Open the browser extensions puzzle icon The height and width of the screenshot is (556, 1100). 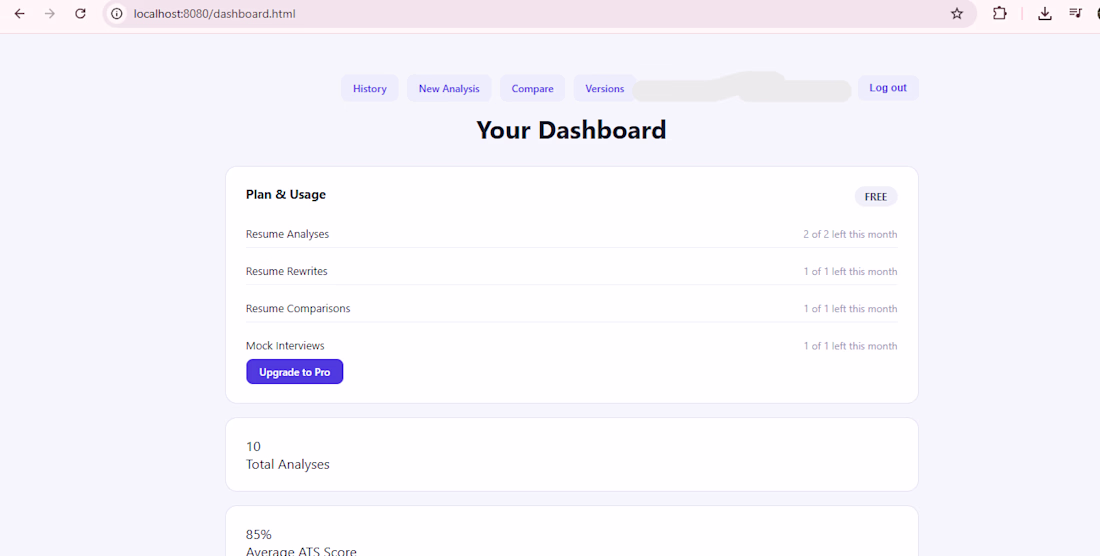tap(1000, 13)
